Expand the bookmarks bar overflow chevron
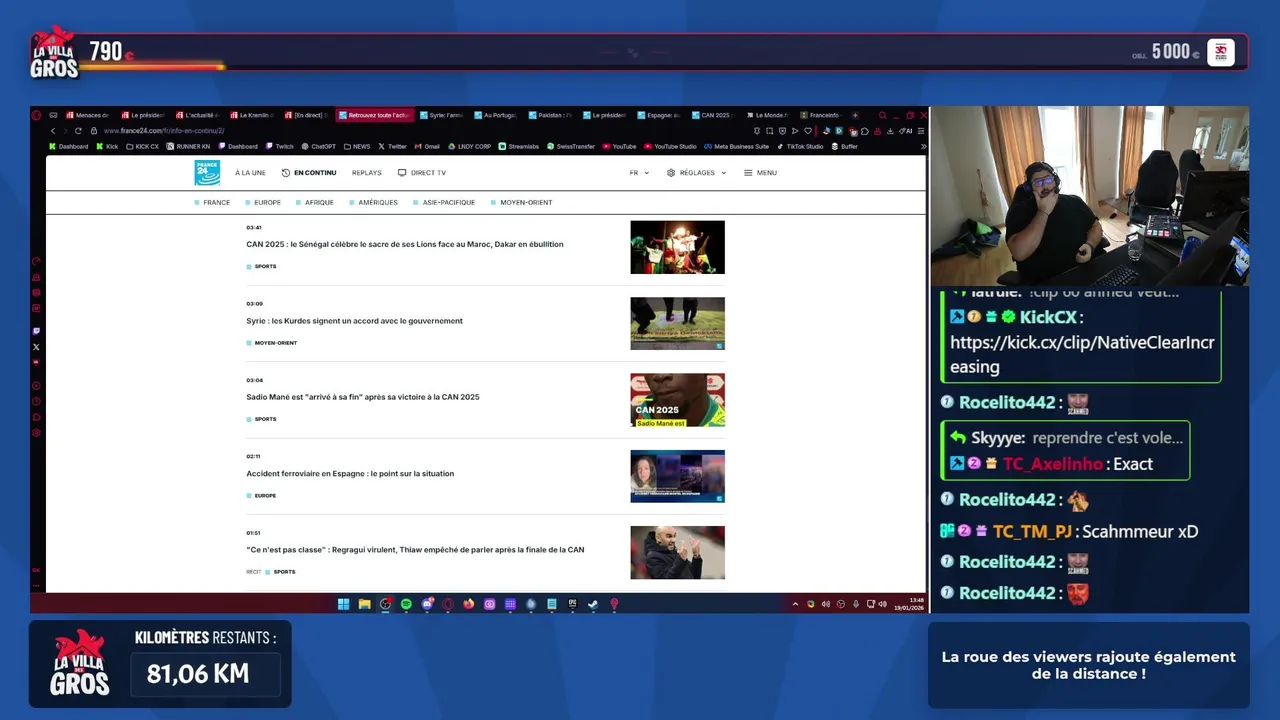This screenshot has width=1280, height=720. pos(923,146)
